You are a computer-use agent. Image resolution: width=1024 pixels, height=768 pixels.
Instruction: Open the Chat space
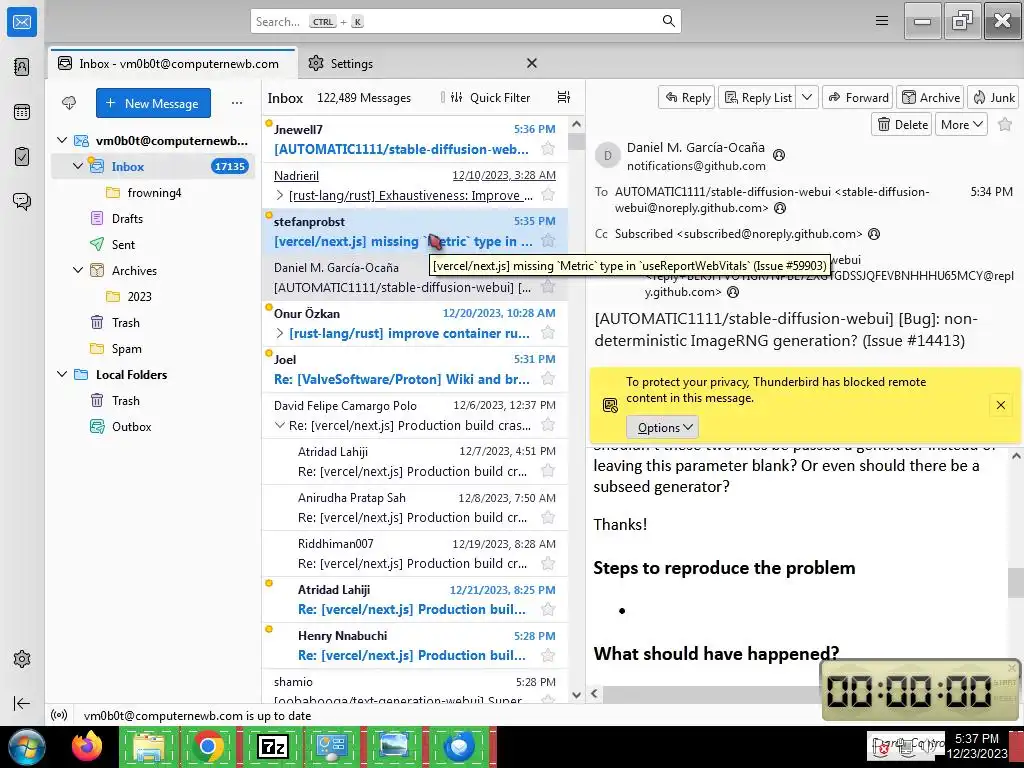(x=22, y=201)
